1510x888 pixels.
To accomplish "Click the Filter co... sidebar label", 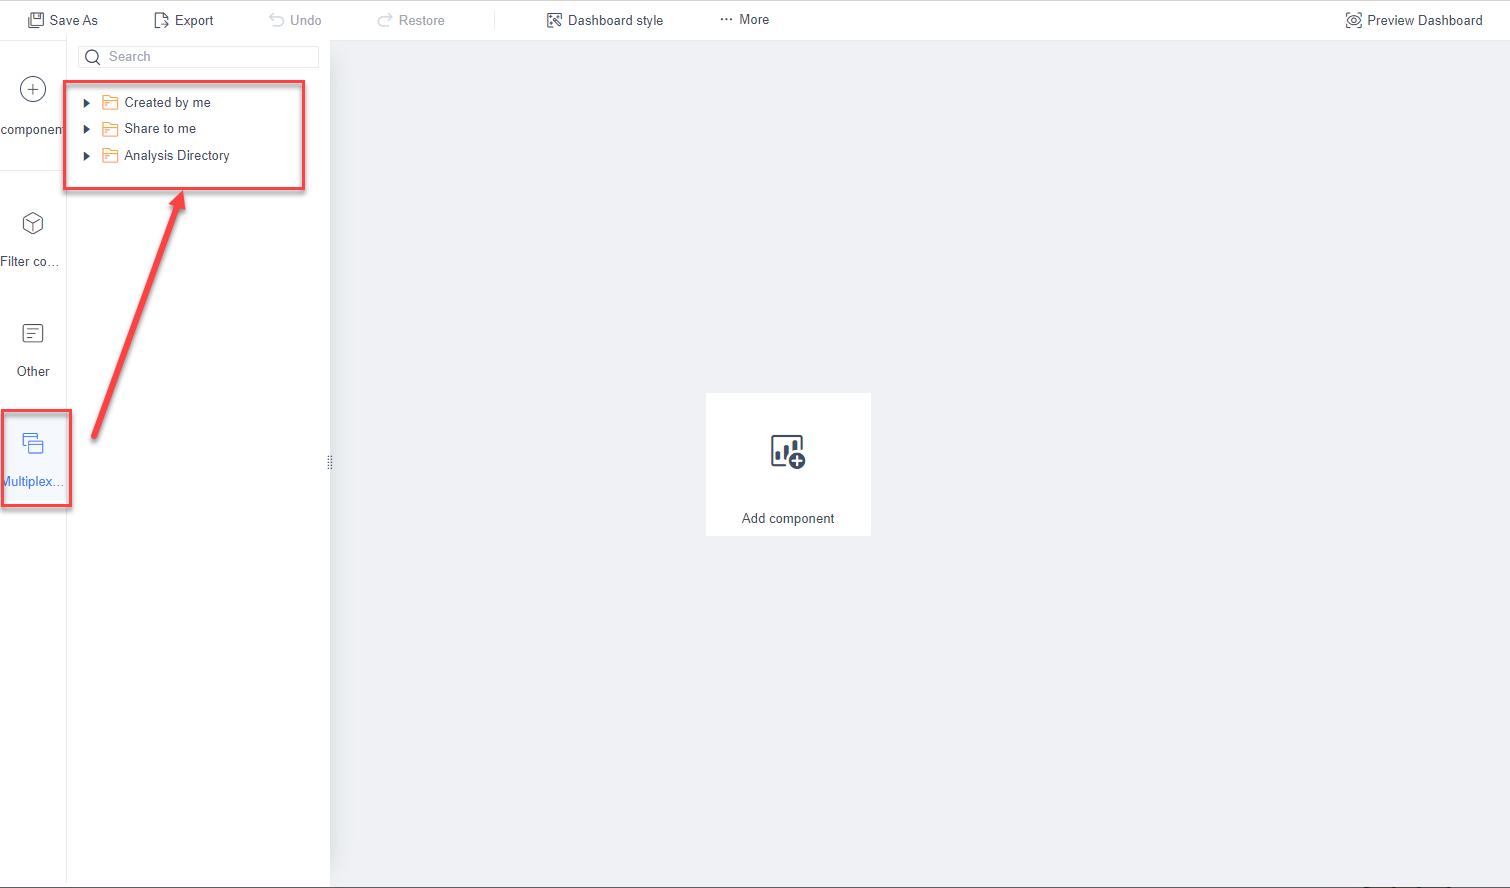I will (30, 261).
